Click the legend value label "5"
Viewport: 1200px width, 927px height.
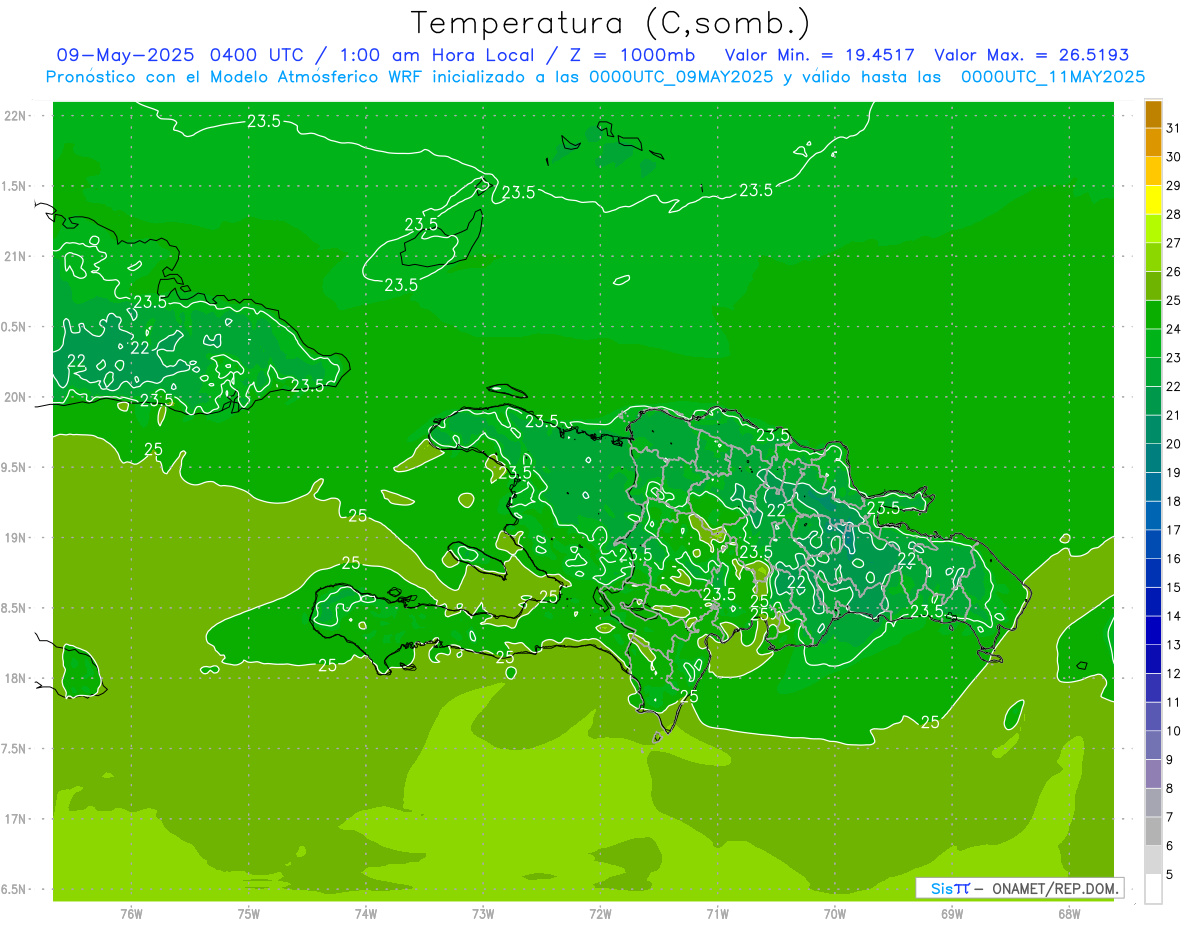coord(1171,875)
